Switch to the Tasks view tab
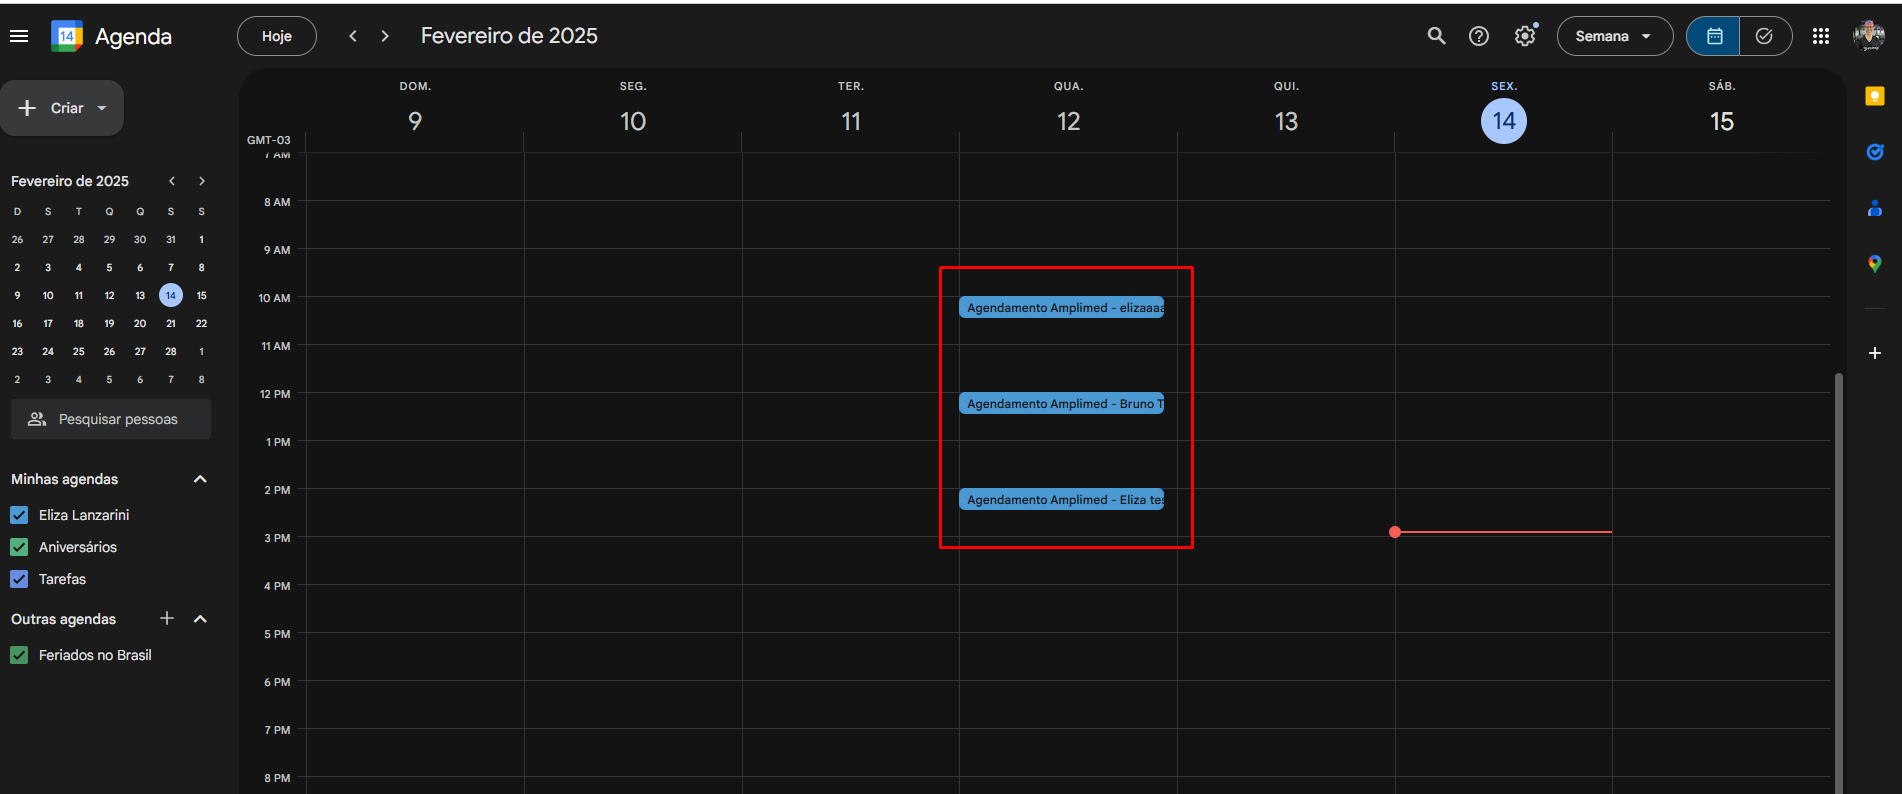The width and height of the screenshot is (1902, 794). click(x=1764, y=36)
